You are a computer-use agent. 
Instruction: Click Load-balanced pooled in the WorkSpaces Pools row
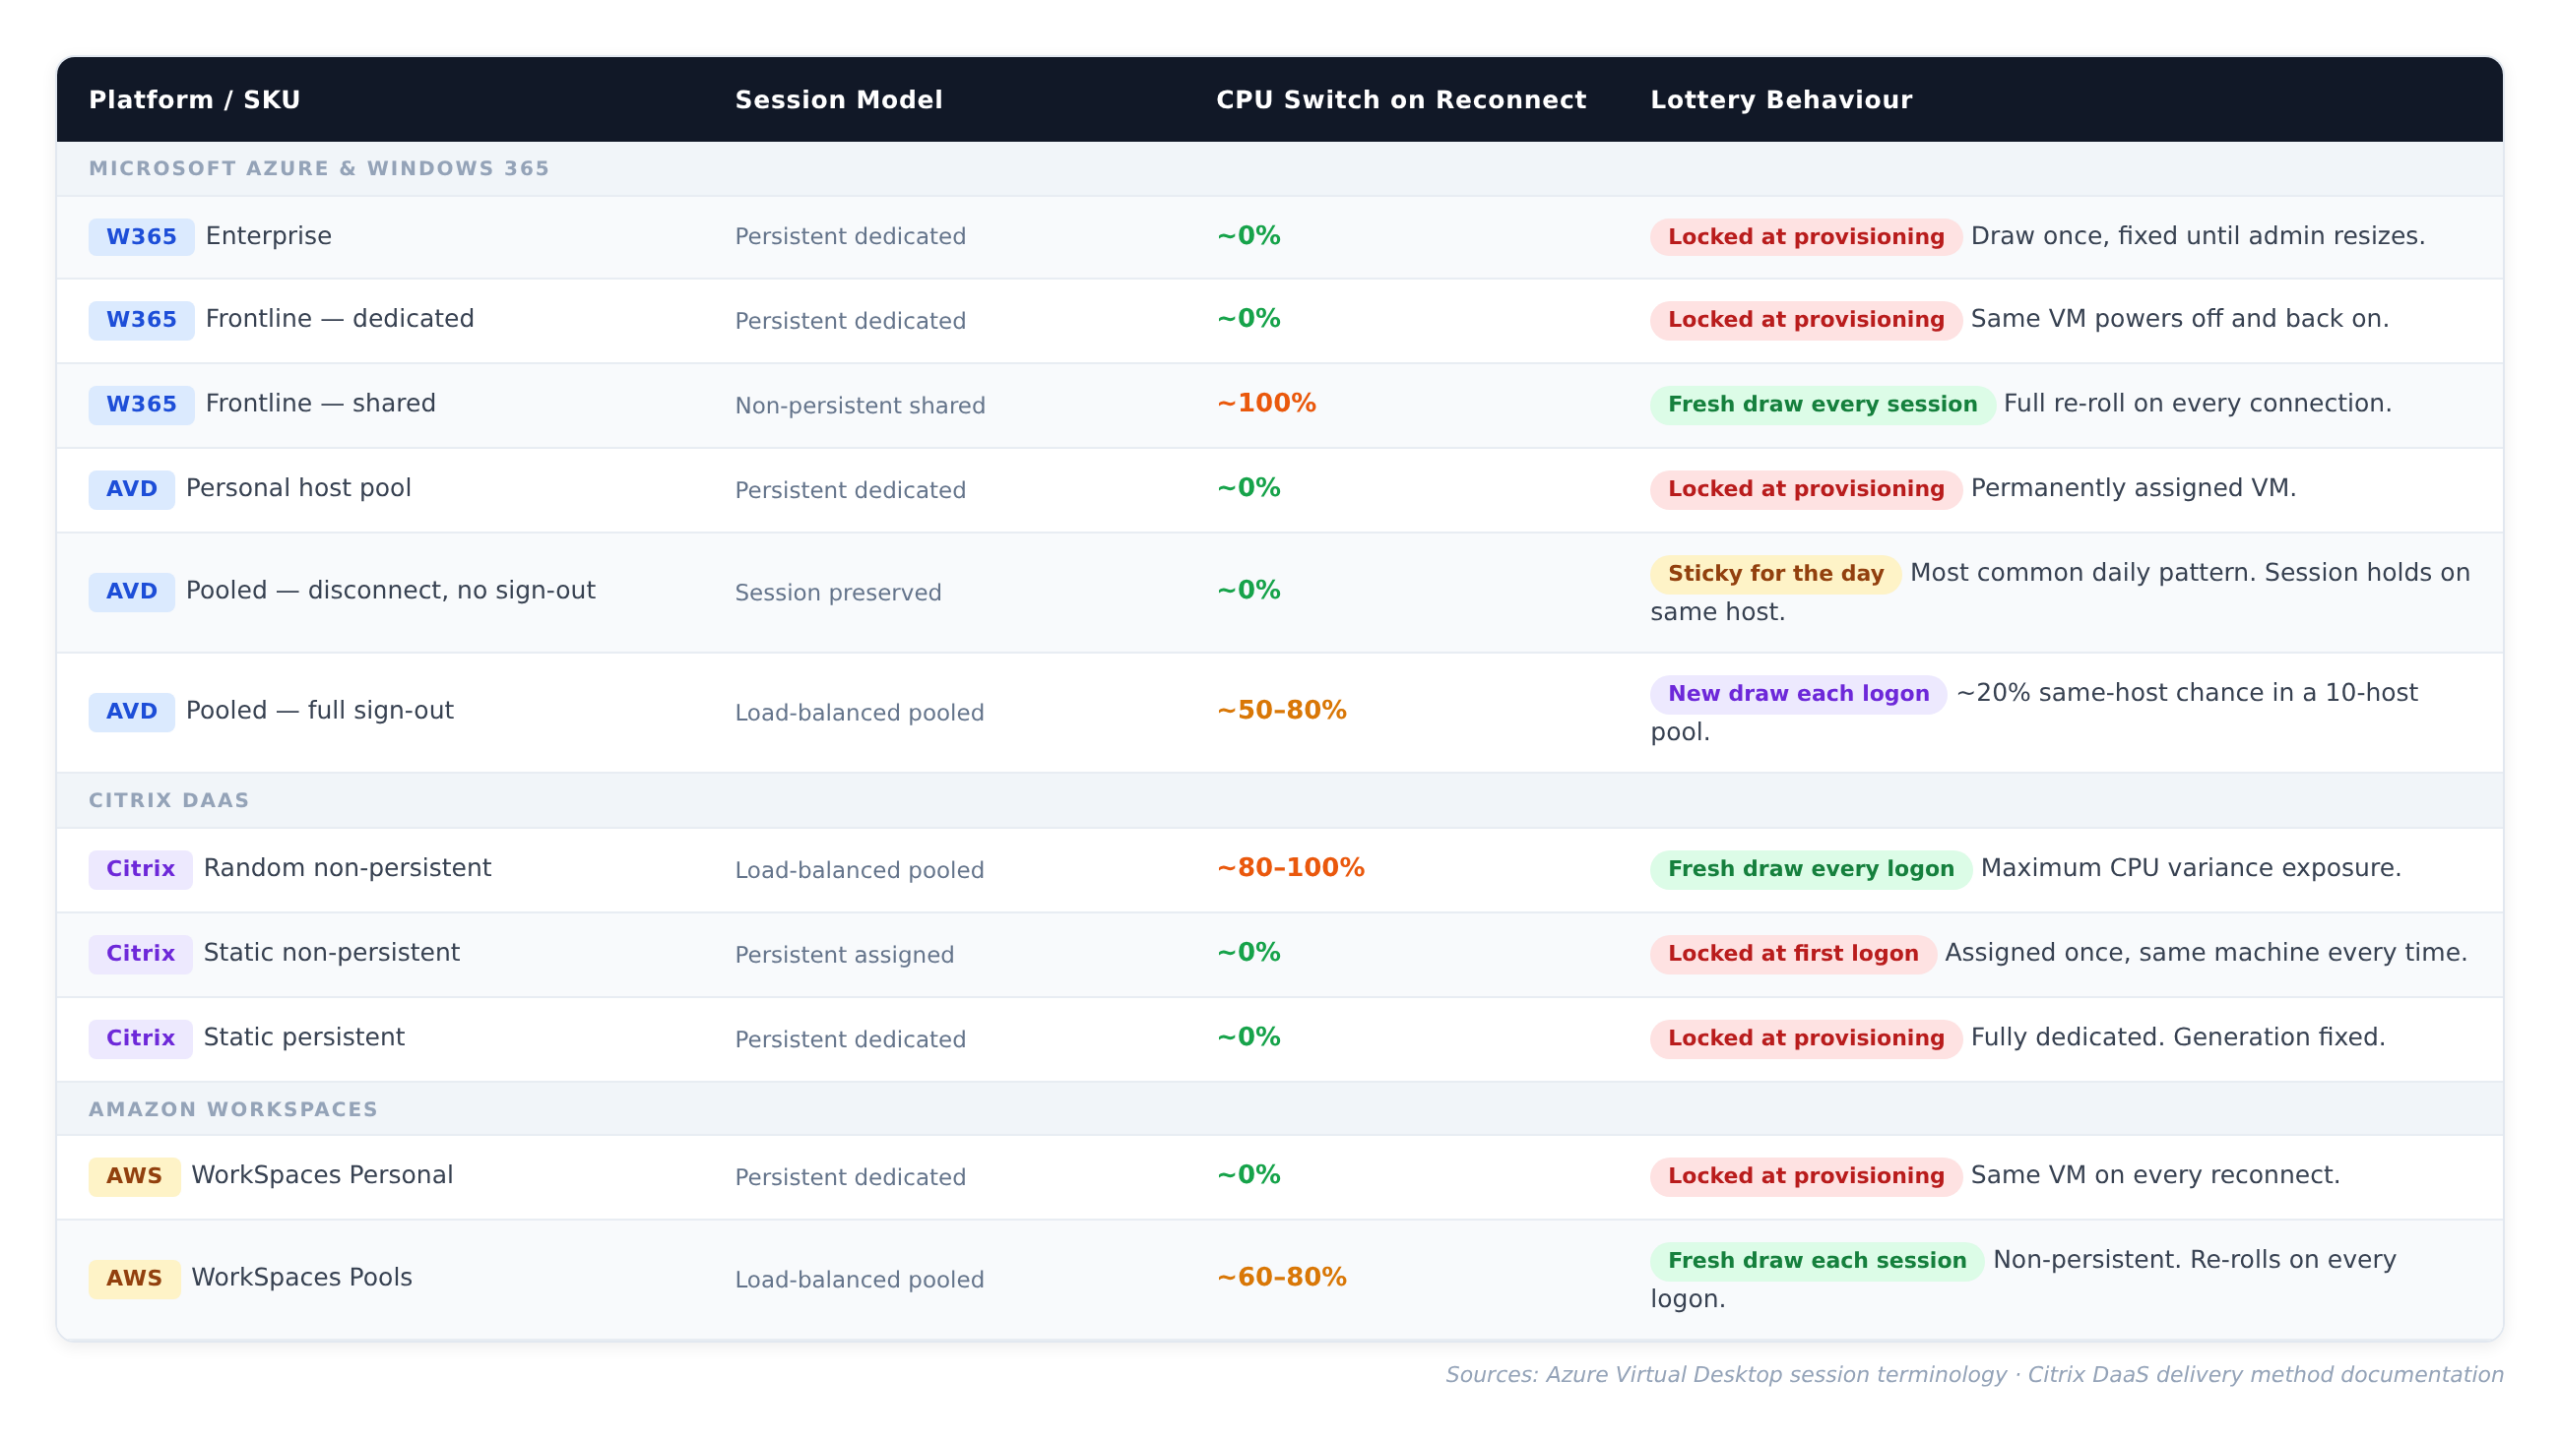(859, 1280)
